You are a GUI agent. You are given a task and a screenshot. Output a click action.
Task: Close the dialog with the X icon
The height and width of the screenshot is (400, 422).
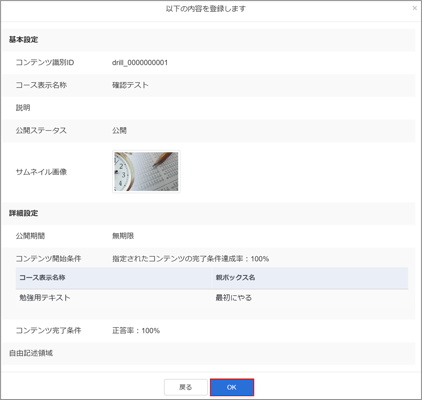(414, 8)
